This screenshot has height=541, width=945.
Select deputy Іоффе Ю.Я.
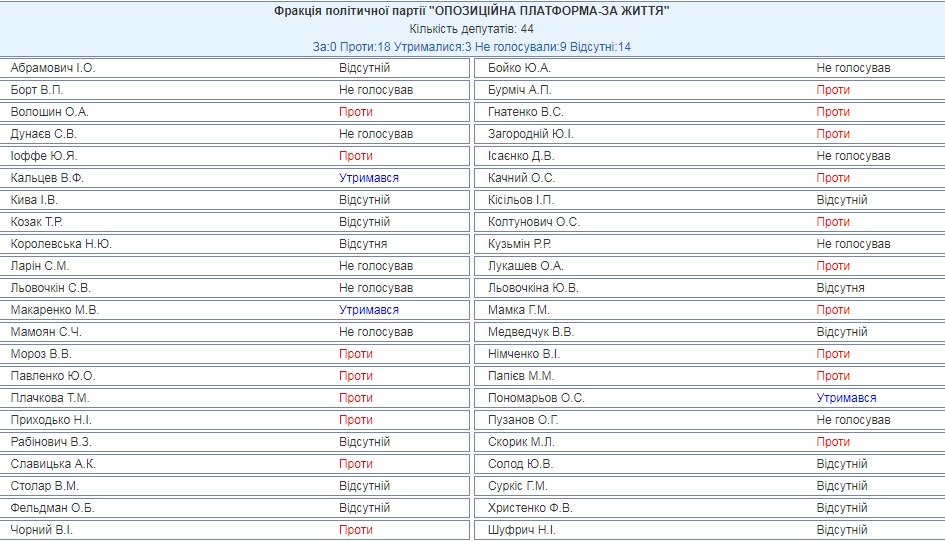pos(44,156)
